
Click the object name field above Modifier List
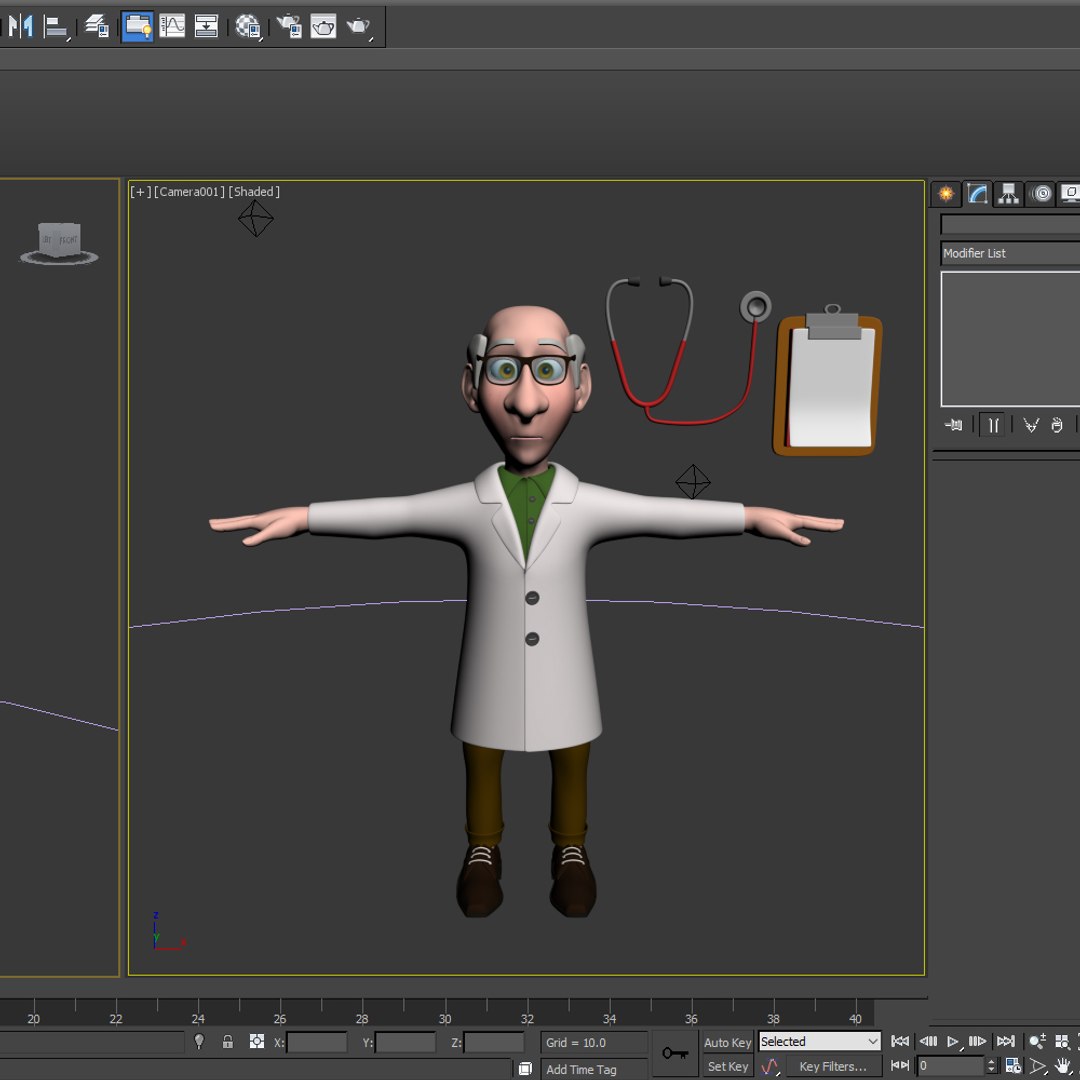pyautogui.click(x=1010, y=225)
